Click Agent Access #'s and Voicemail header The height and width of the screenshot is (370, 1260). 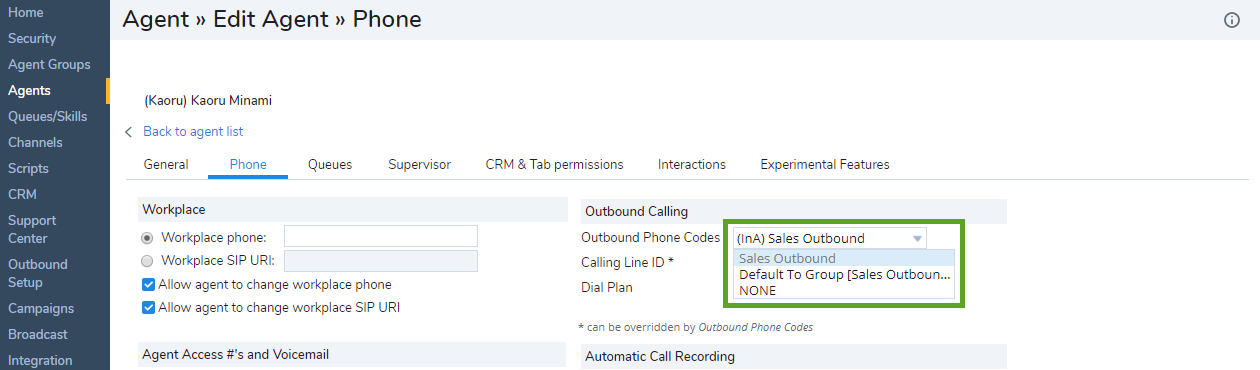click(x=352, y=354)
